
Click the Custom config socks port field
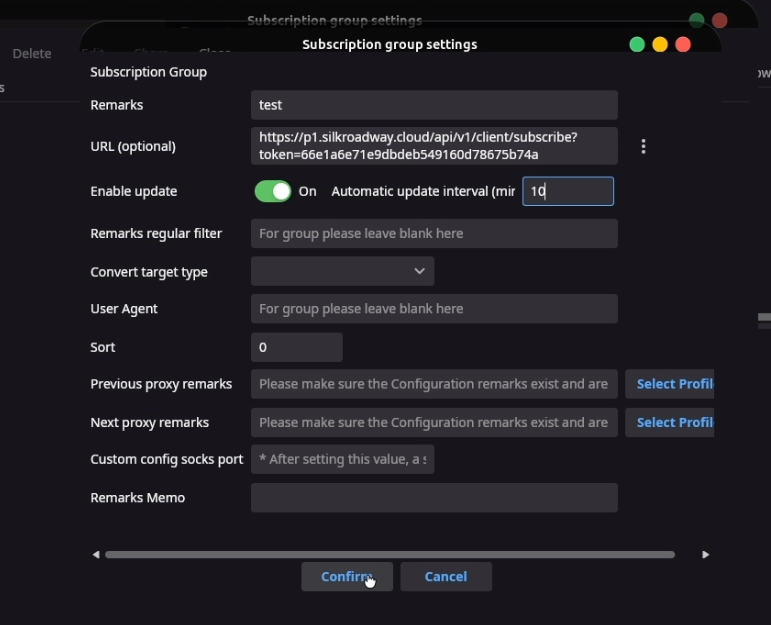coord(342,460)
